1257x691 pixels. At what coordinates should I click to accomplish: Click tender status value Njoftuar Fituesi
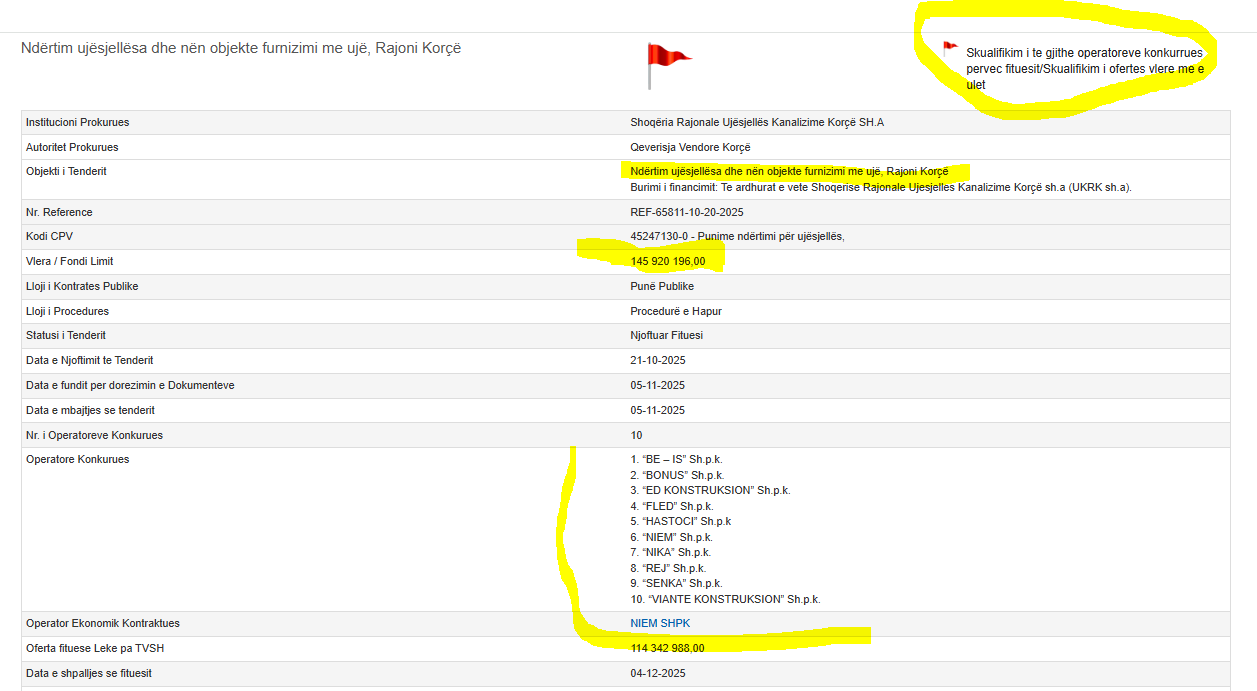(x=666, y=335)
